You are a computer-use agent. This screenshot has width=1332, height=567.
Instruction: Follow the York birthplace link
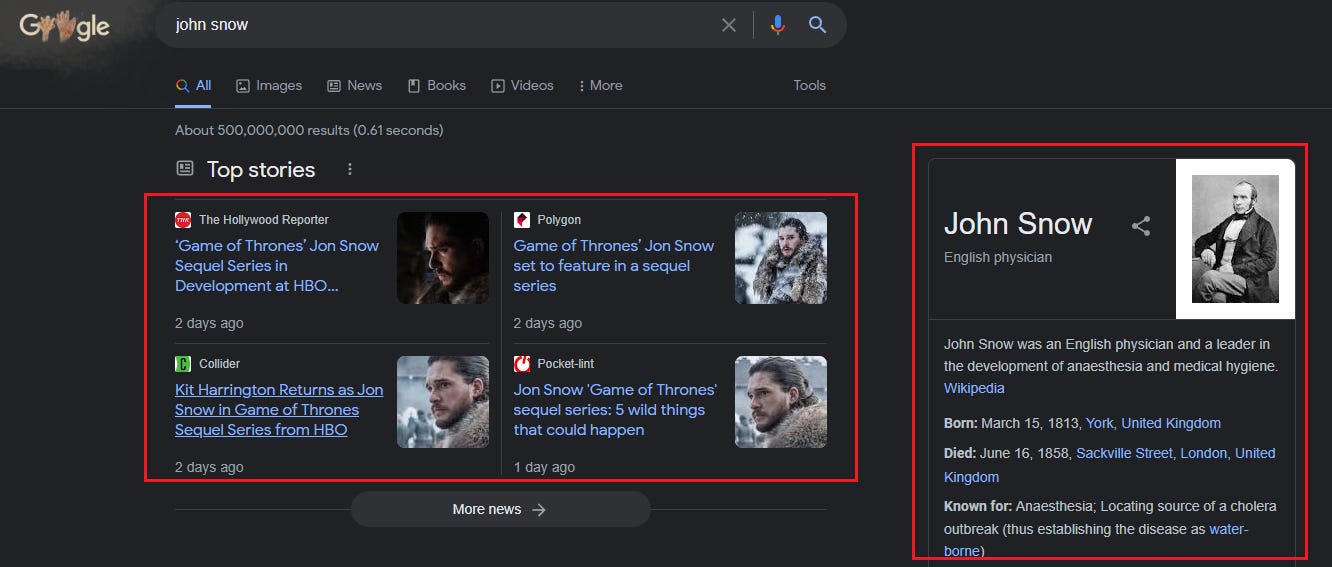pos(1099,423)
